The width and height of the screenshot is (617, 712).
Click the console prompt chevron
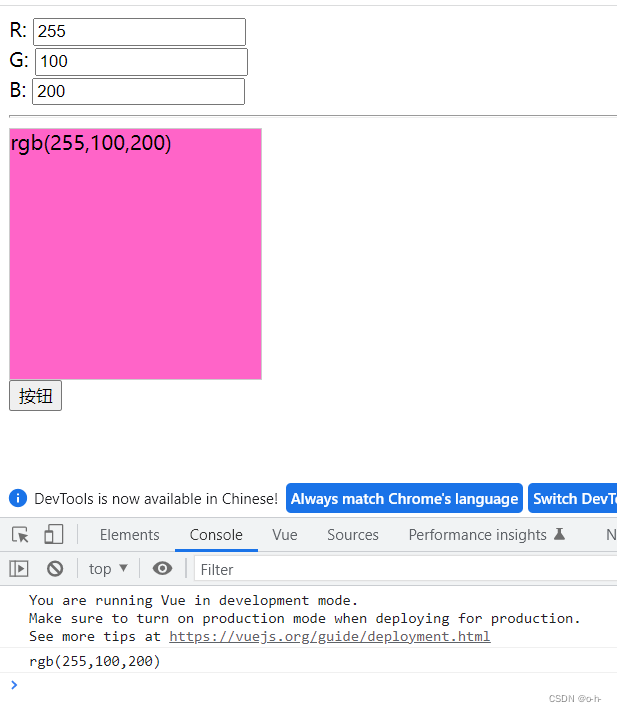click(x=14, y=684)
